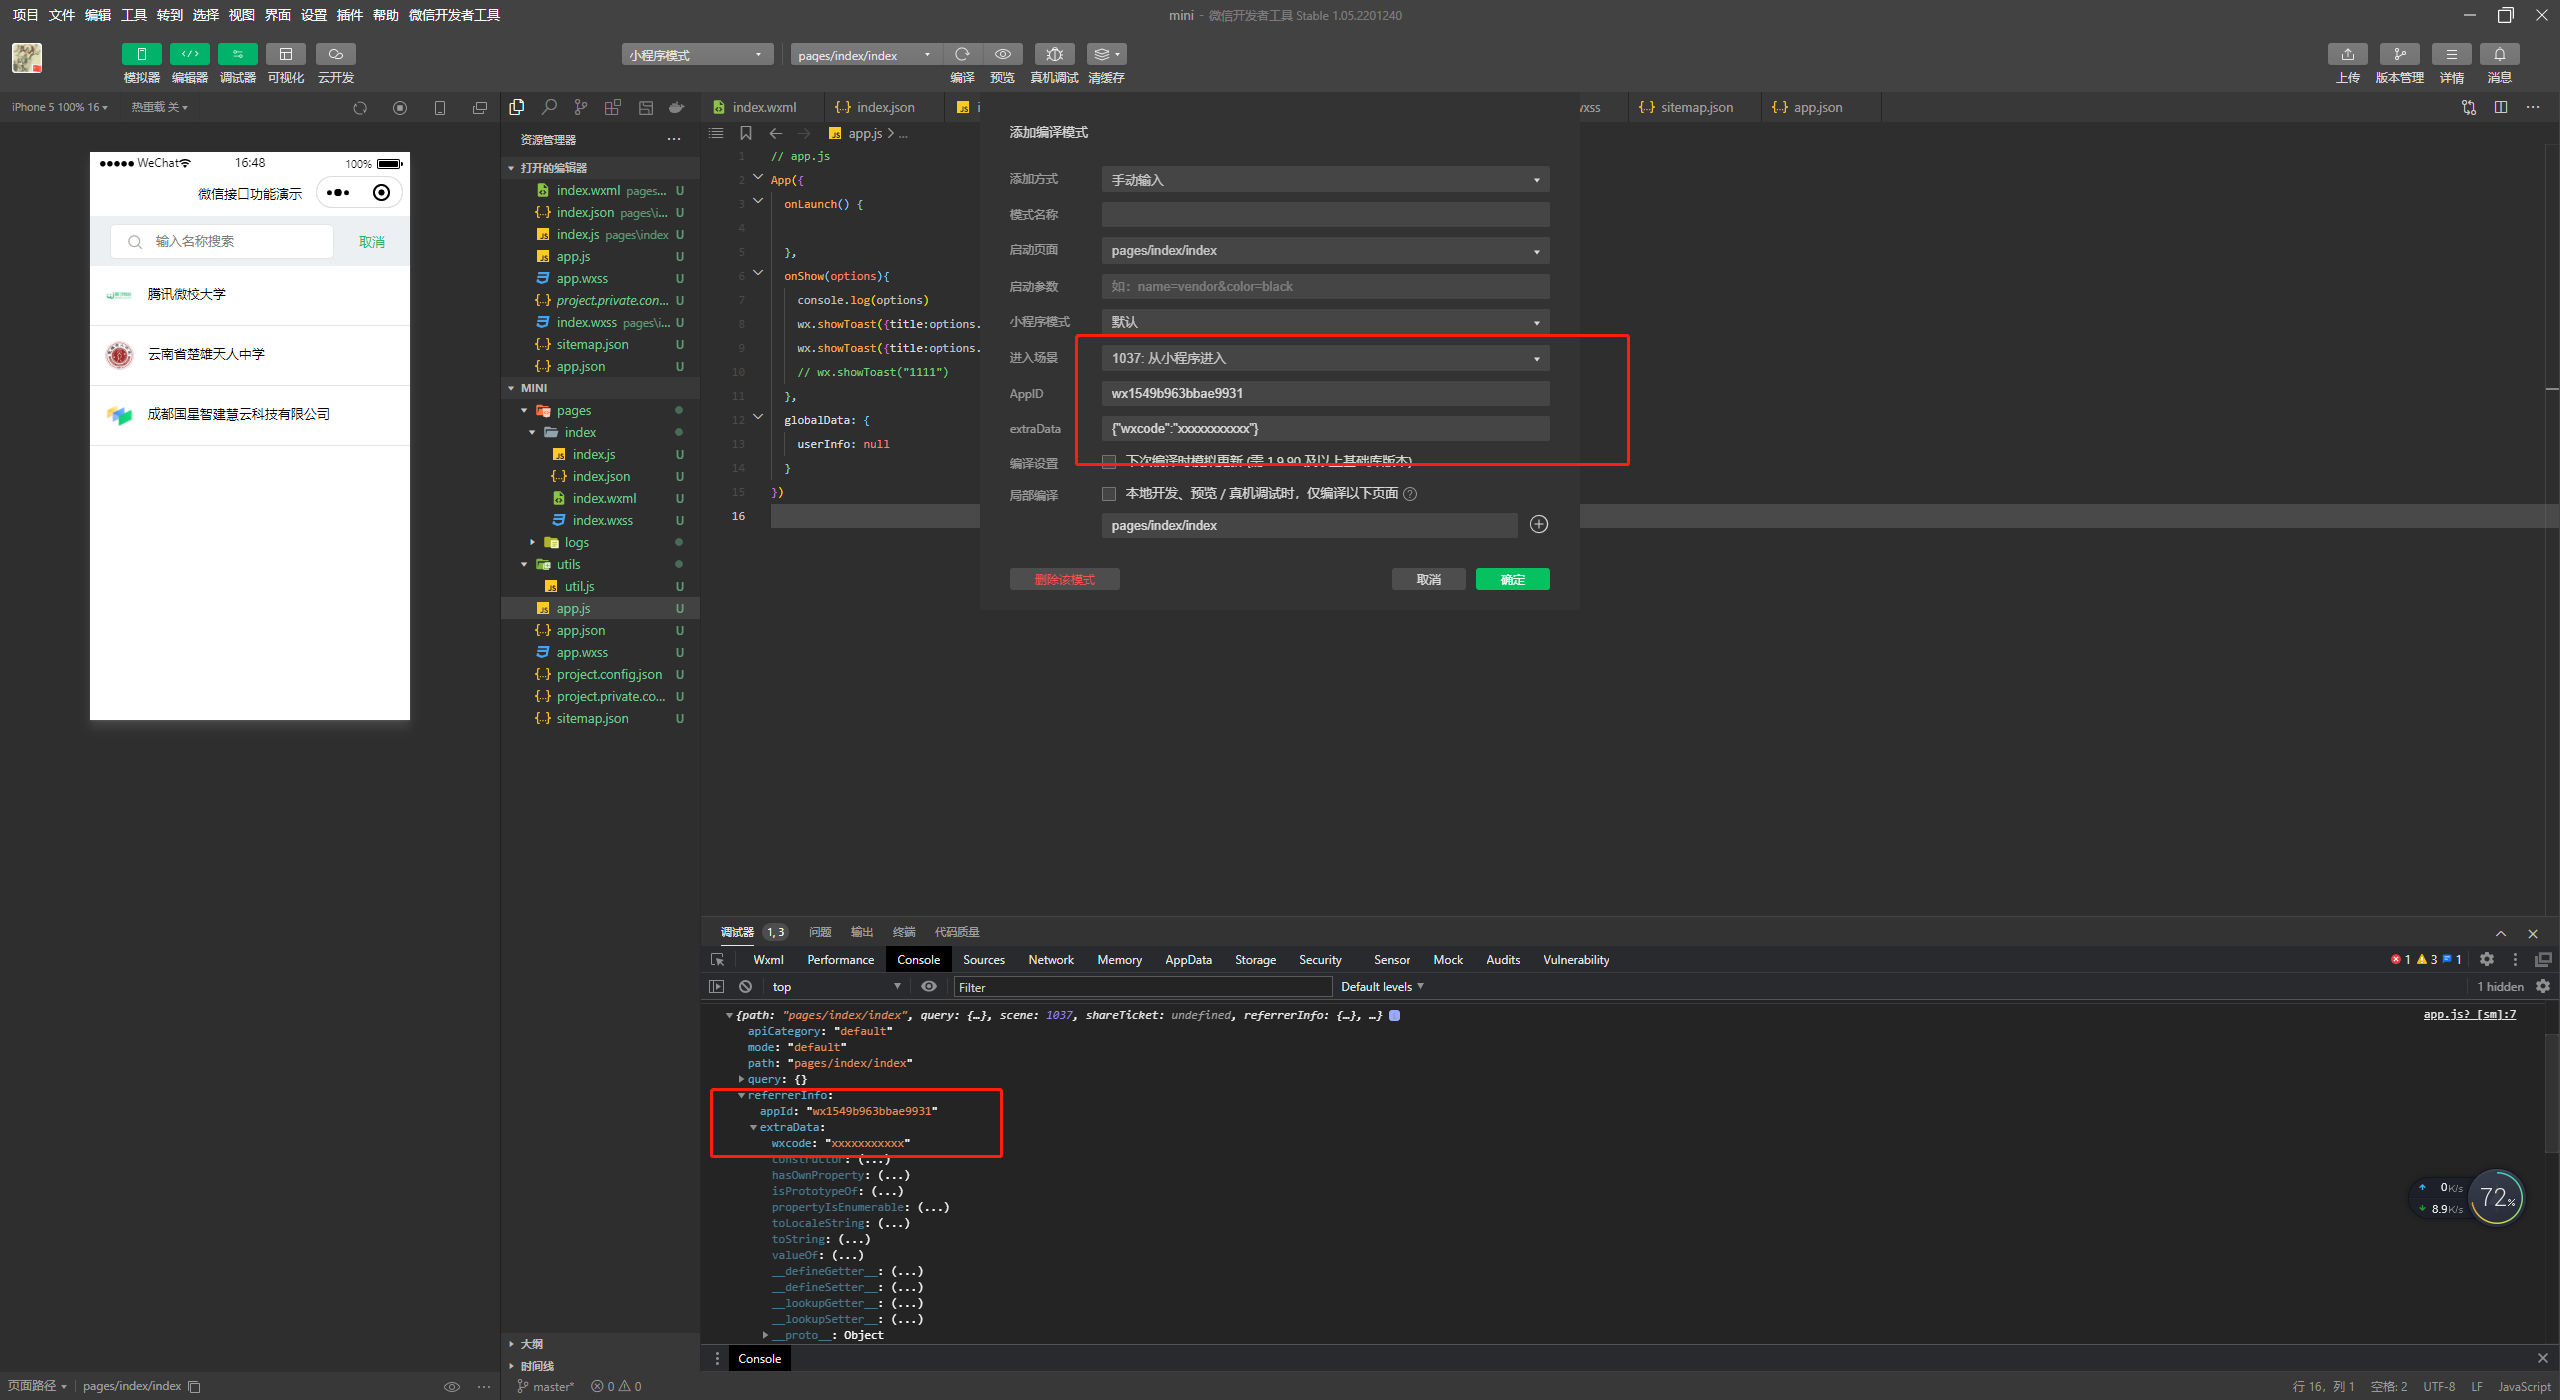Open the 项目 menu
2560x1400 pixels.
click(x=25, y=15)
